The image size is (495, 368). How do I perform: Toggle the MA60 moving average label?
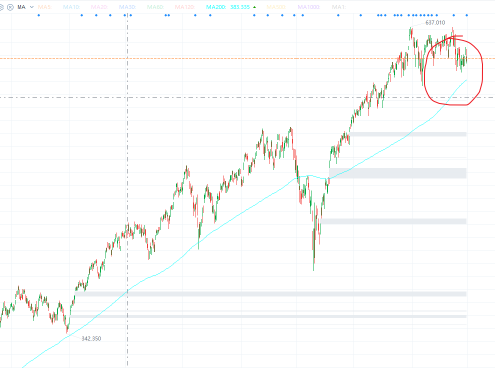(155, 7)
